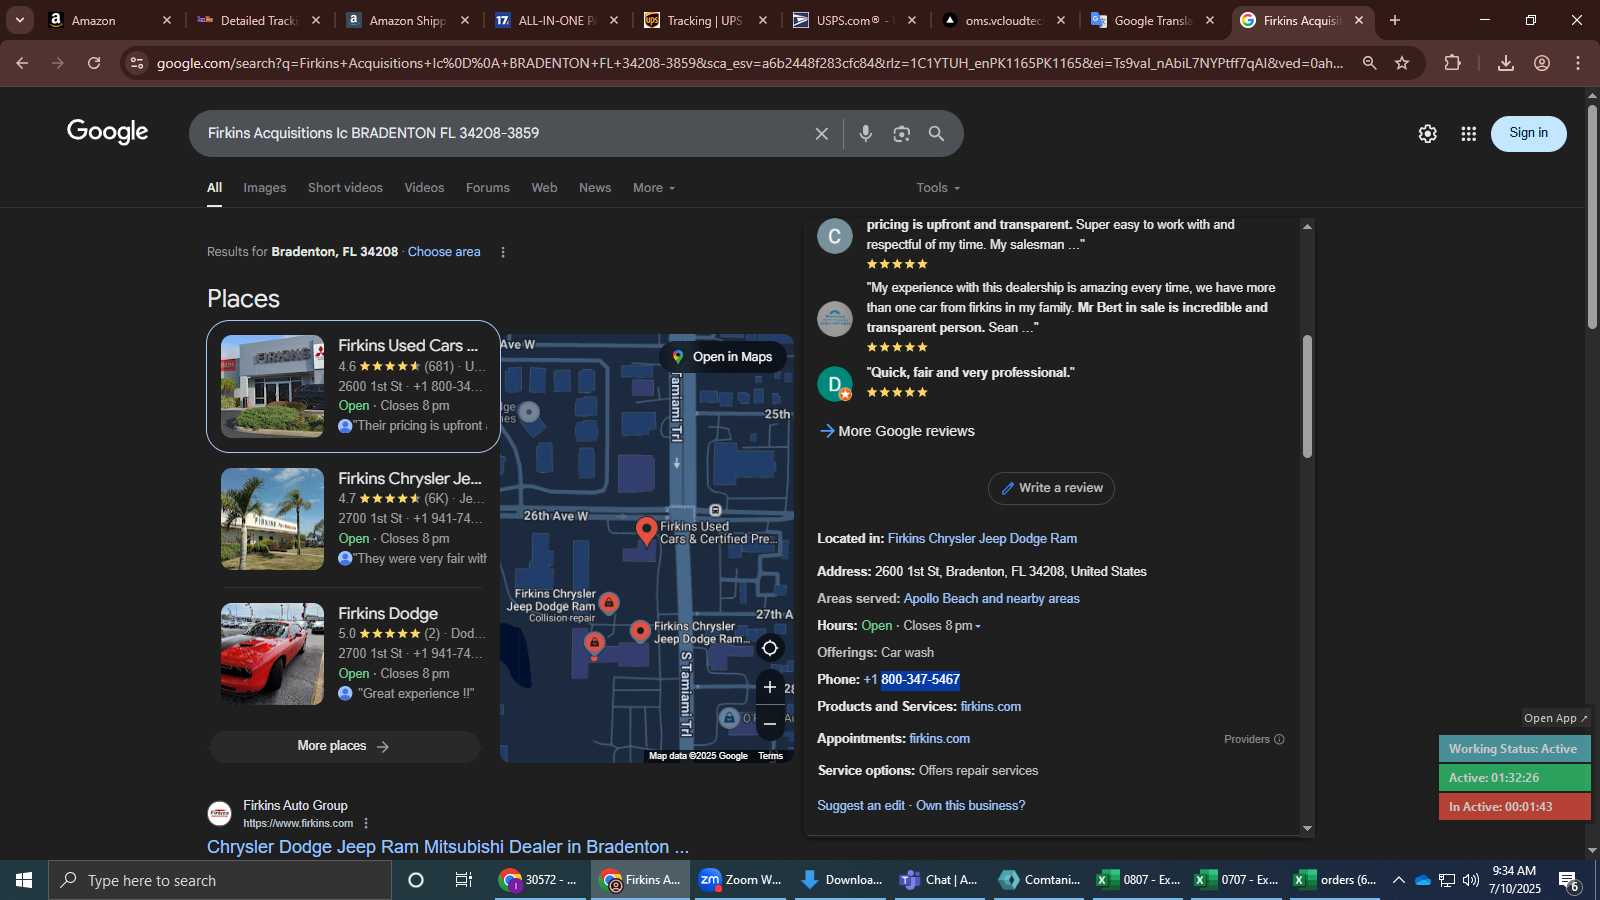1600x900 pixels.
Task: Open Chrome downloads icon
Action: [1506, 63]
